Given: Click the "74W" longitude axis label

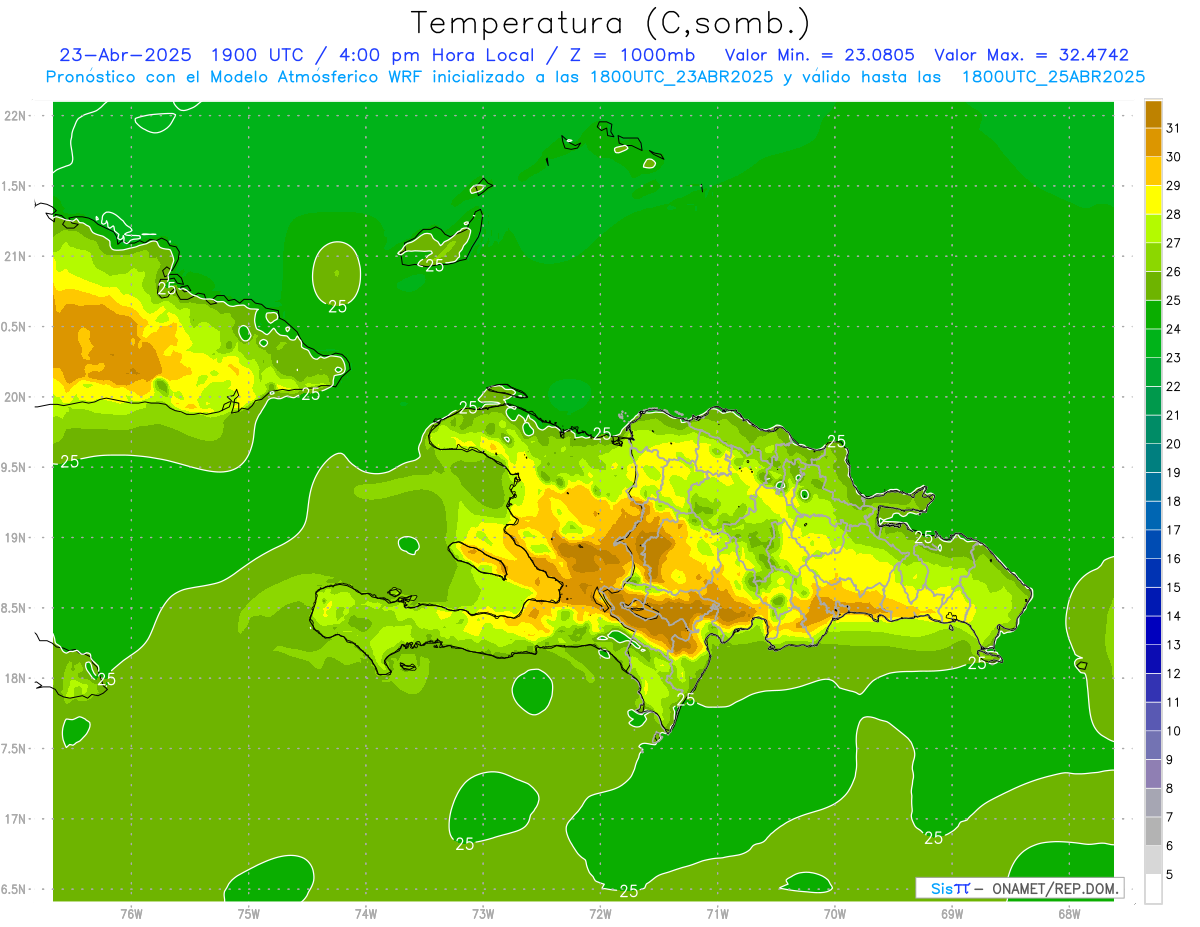Looking at the screenshot, I should click(366, 914).
